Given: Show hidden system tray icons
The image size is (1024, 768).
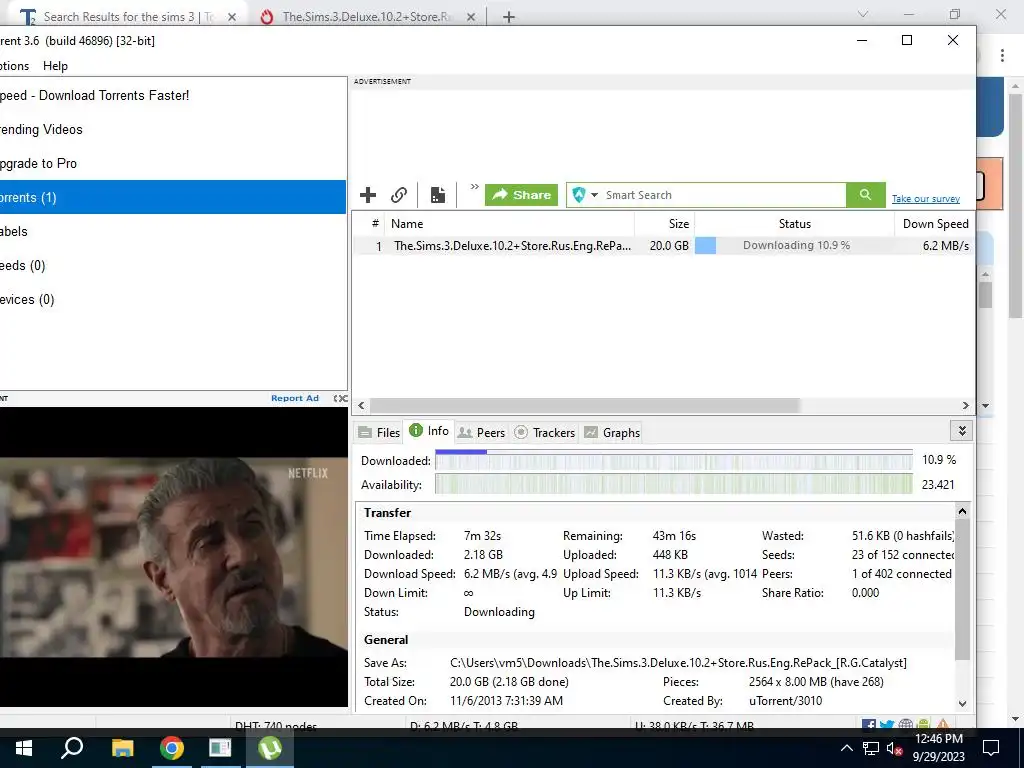Looking at the screenshot, I should click(x=846, y=748).
